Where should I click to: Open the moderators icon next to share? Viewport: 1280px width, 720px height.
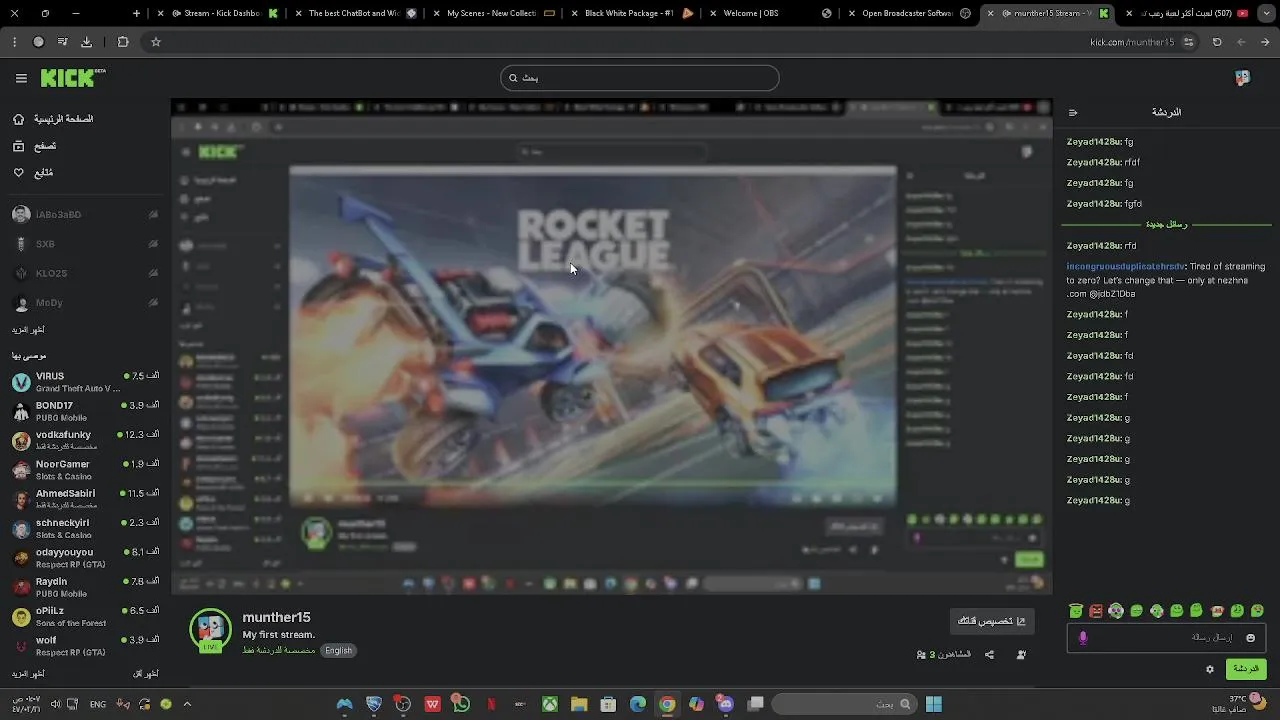(1021, 655)
